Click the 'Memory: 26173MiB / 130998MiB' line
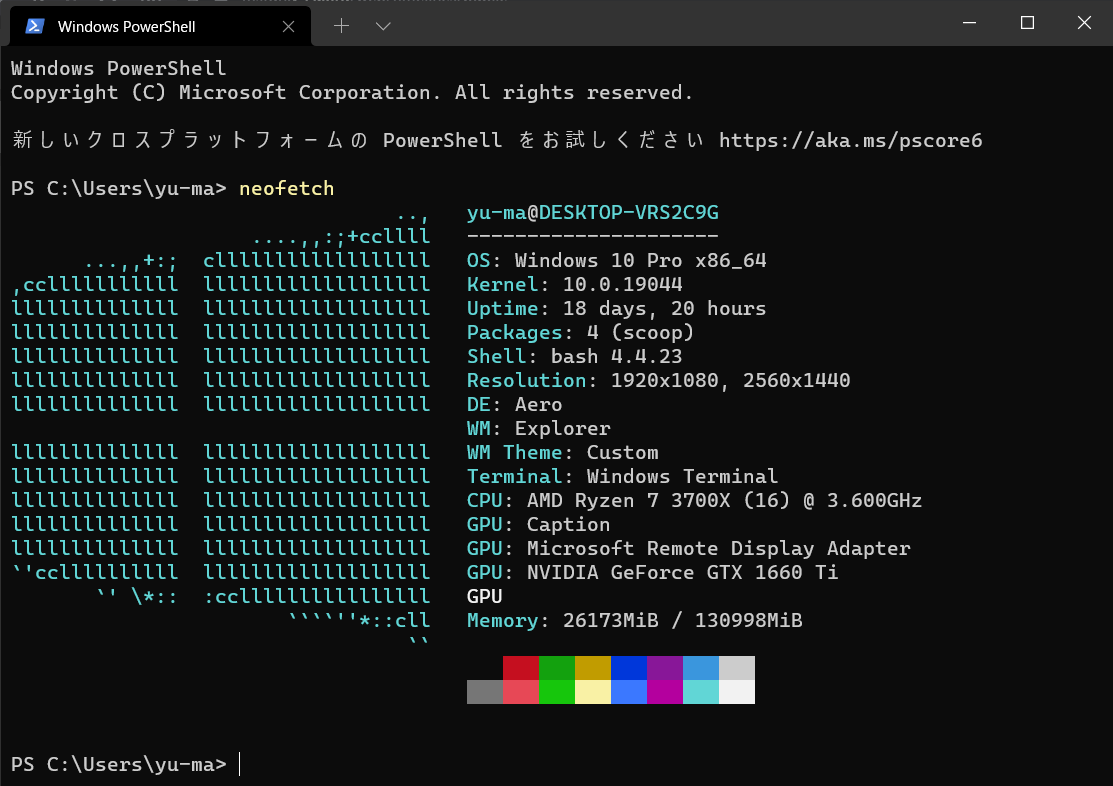Image resolution: width=1113 pixels, height=786 pixels. (635, 621)
